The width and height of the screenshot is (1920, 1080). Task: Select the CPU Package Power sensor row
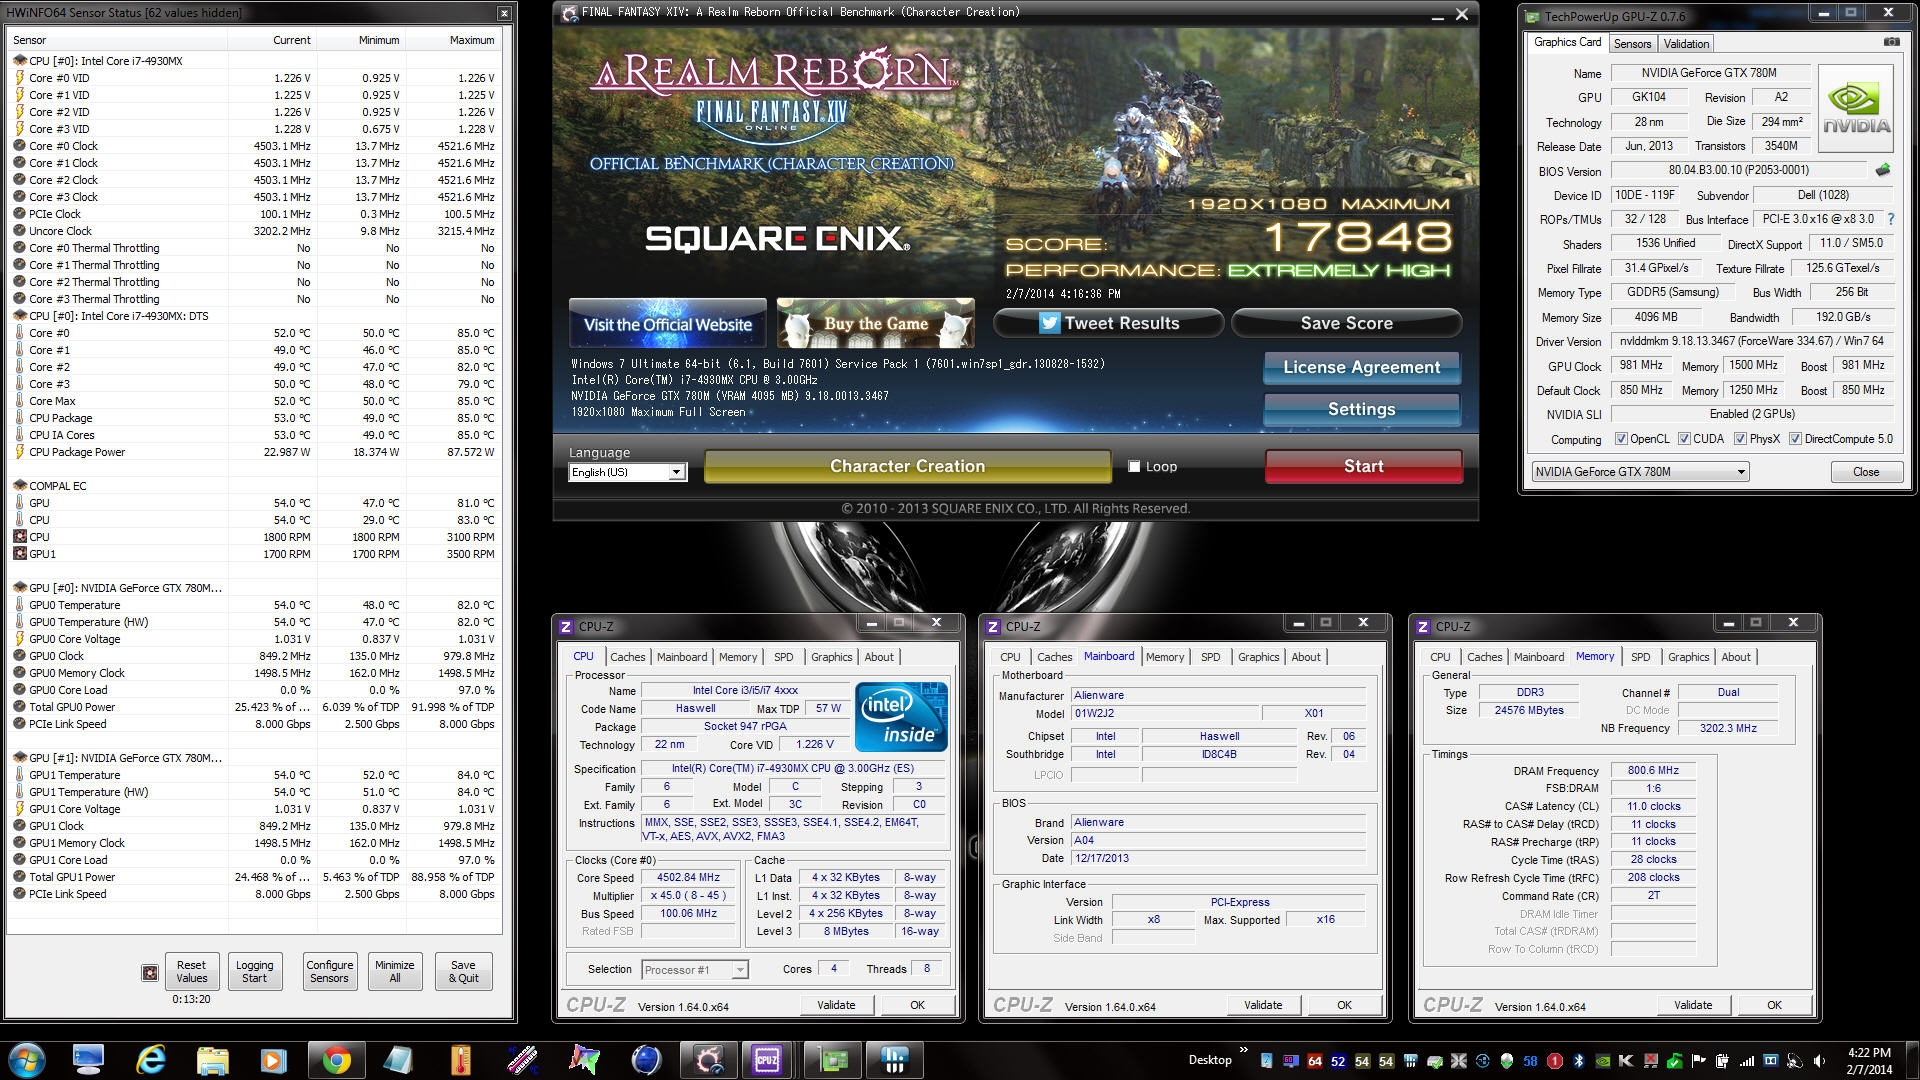coord(255,452)
